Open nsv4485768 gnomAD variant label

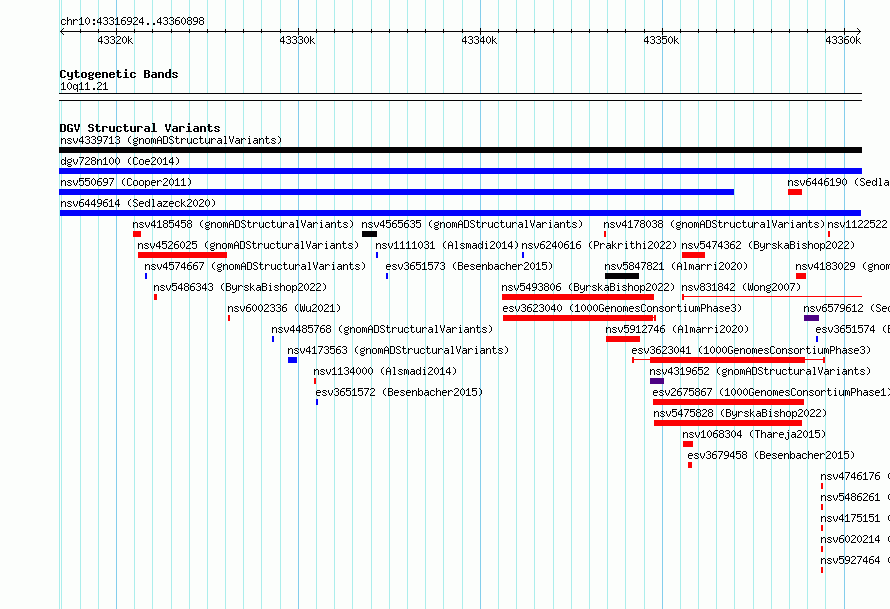click(x=382, y=329)
